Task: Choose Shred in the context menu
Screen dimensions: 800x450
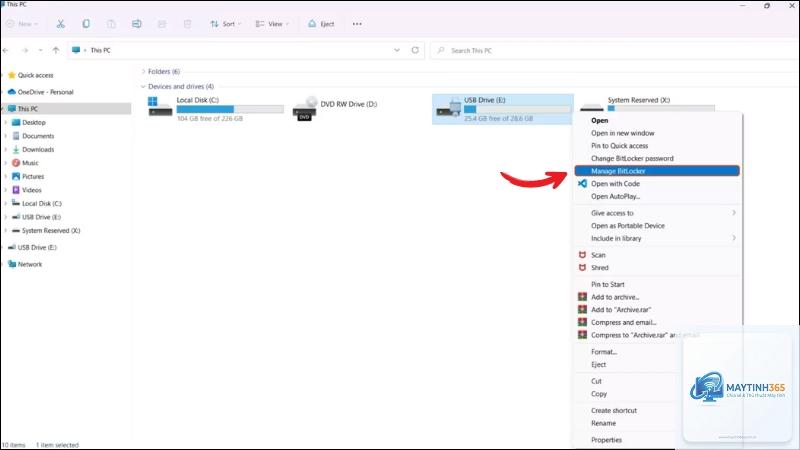Action: [599, 268]
